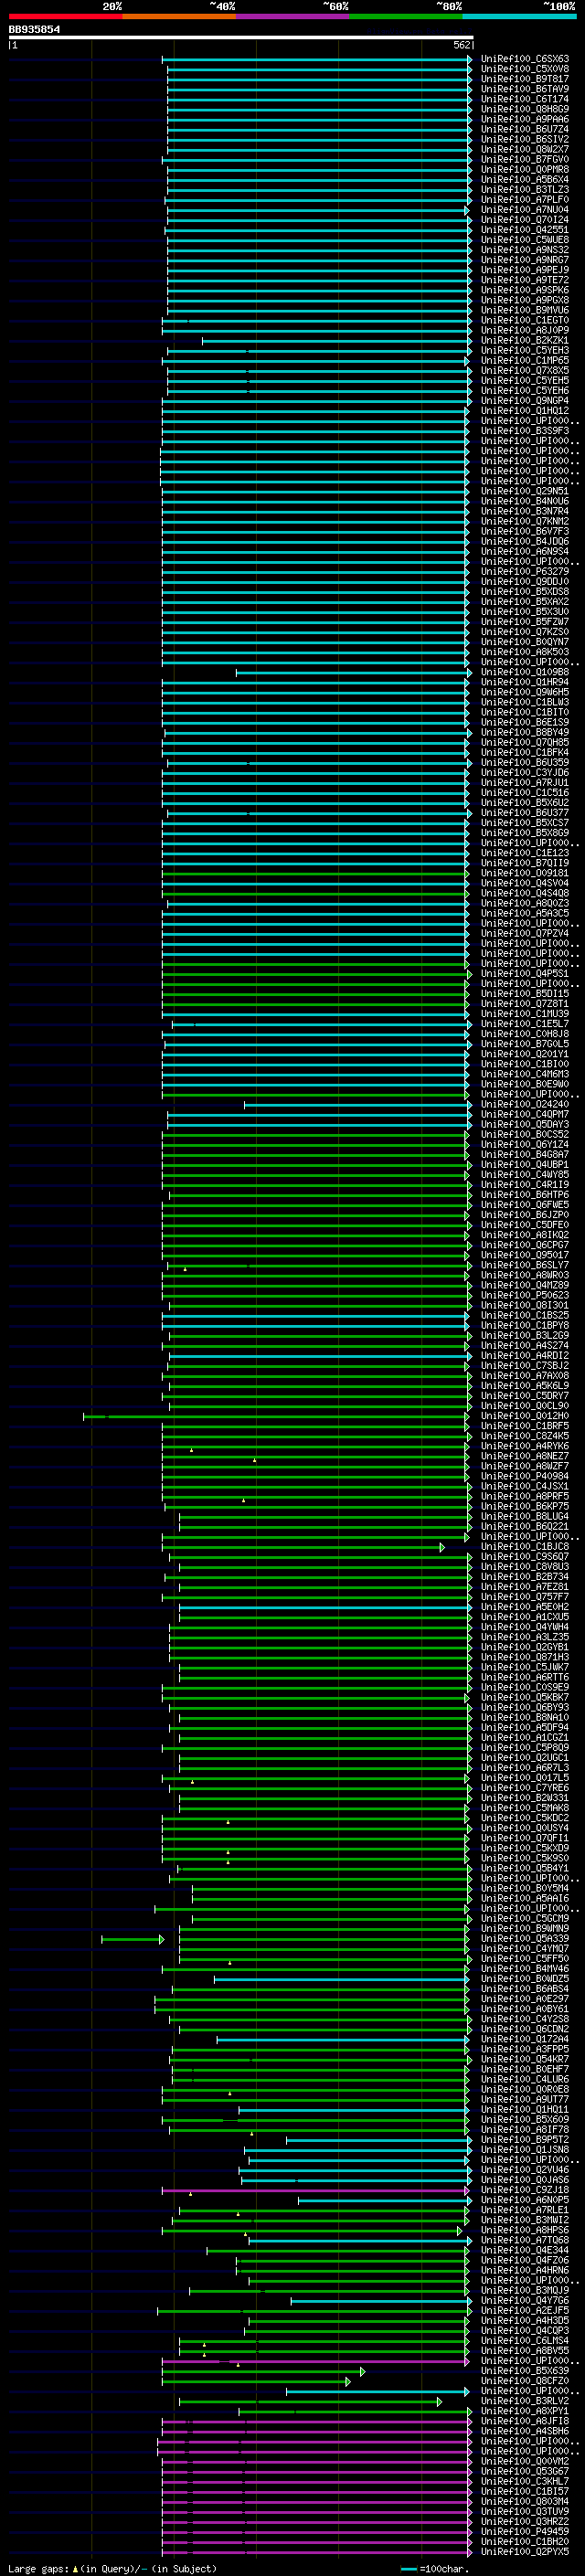Viewport: 585px width, 2576px height.
Task: Select the UniRef100_Q8W2X7 label
Action: 525,149
